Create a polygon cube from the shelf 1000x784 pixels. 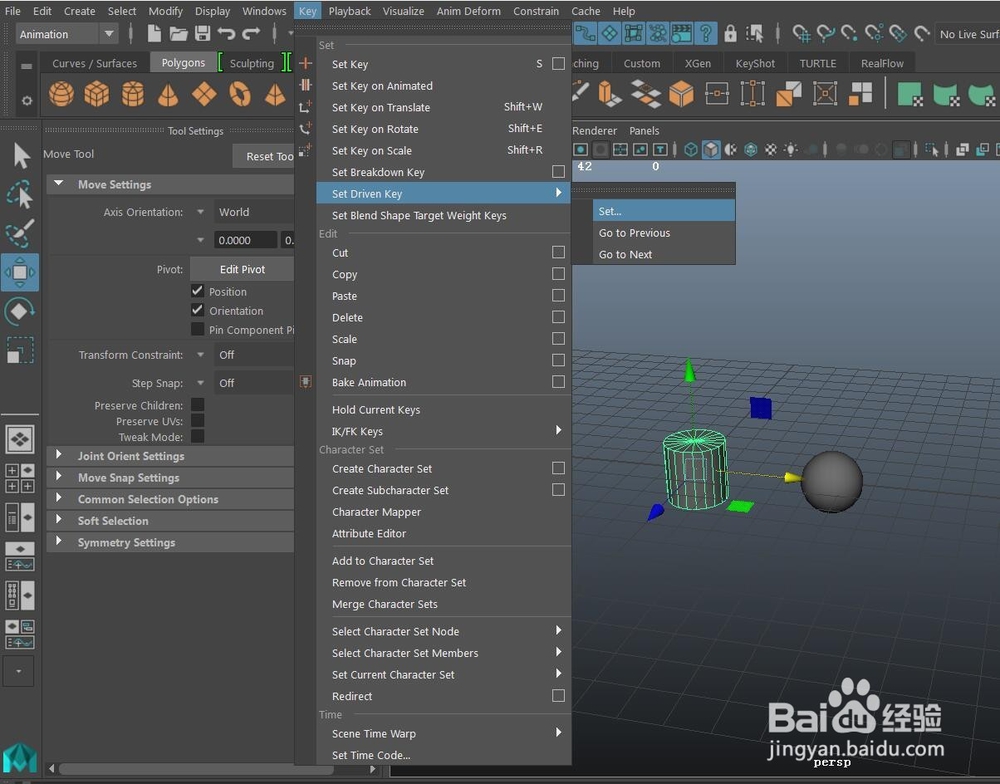coord(97,94)
